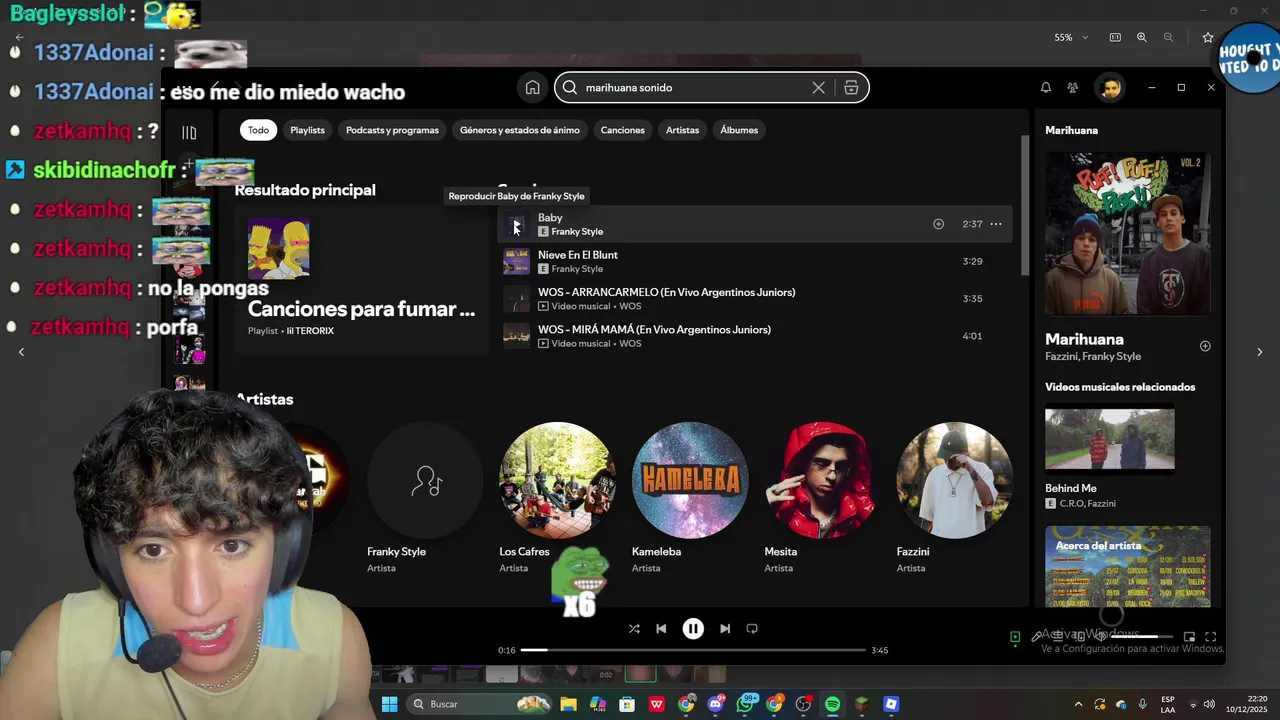Viewport: 1280px width, 720px height.
Task: Play Baby by Franky Style
Action: pyautogui.click(x=516, y=225)
